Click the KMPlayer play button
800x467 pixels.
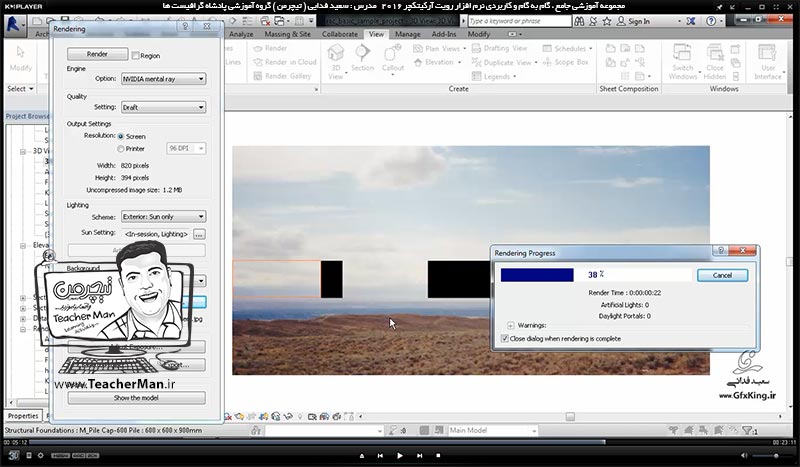click(399, 456)
